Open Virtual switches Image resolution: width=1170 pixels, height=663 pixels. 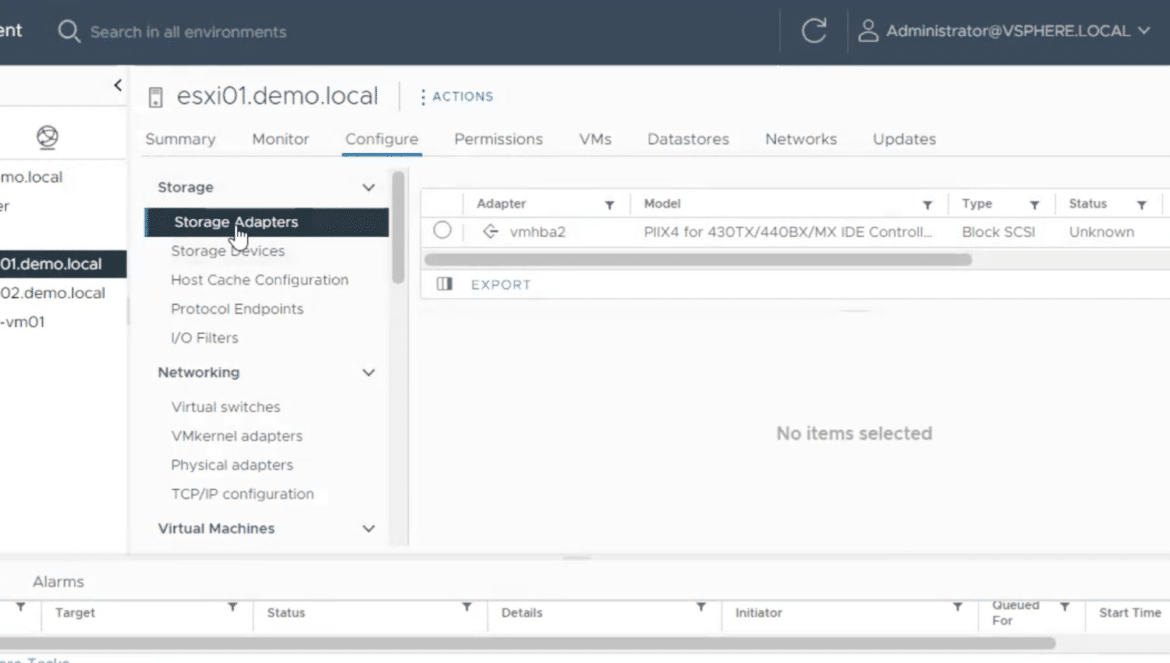(x=226, y=407)
